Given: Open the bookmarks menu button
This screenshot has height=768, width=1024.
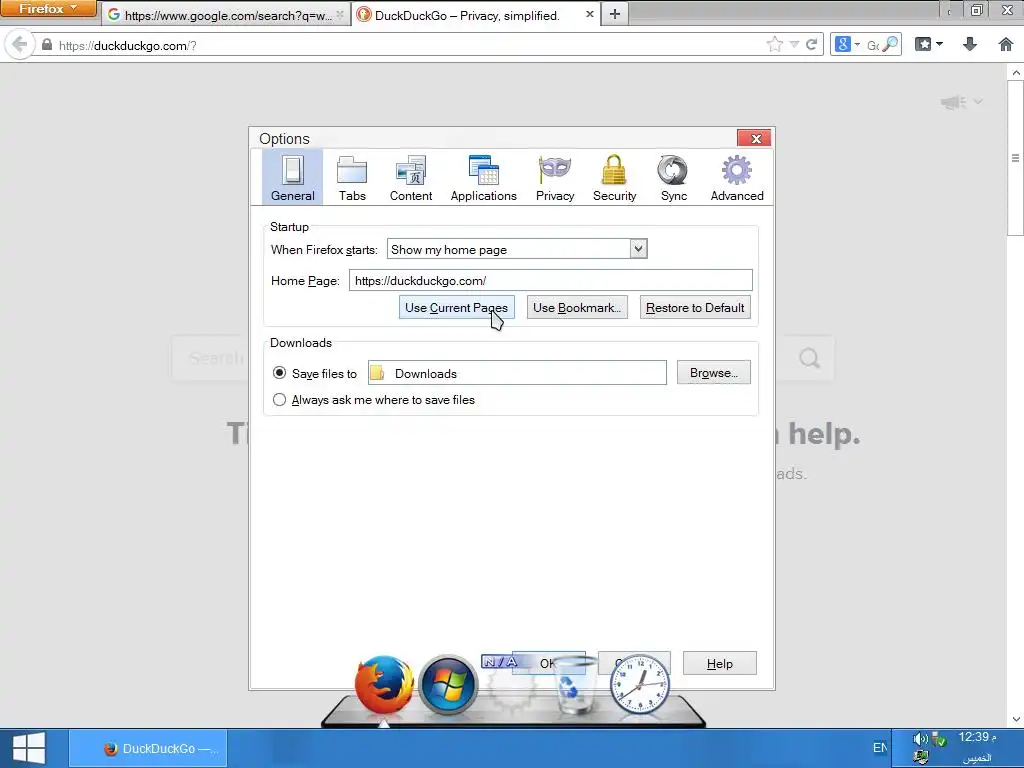Looking at the screenshot, I should [929, 44].
